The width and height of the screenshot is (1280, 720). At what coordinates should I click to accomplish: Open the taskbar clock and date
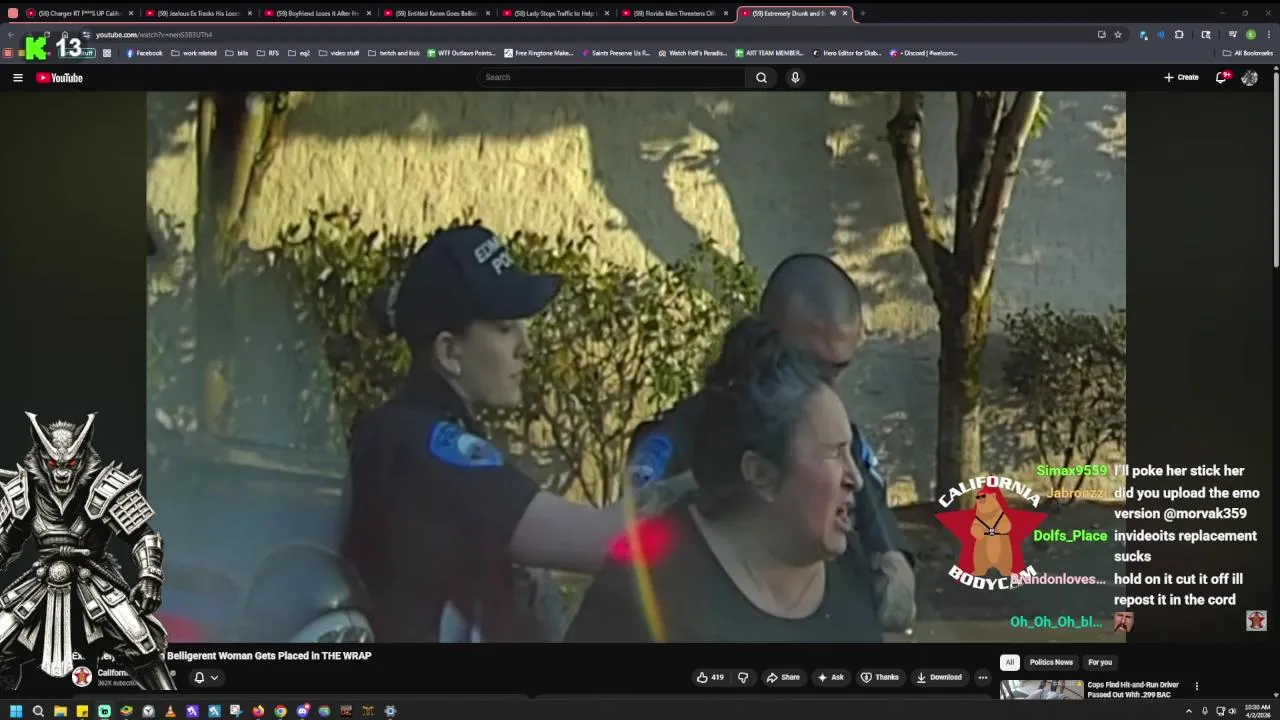point(1257,711)
